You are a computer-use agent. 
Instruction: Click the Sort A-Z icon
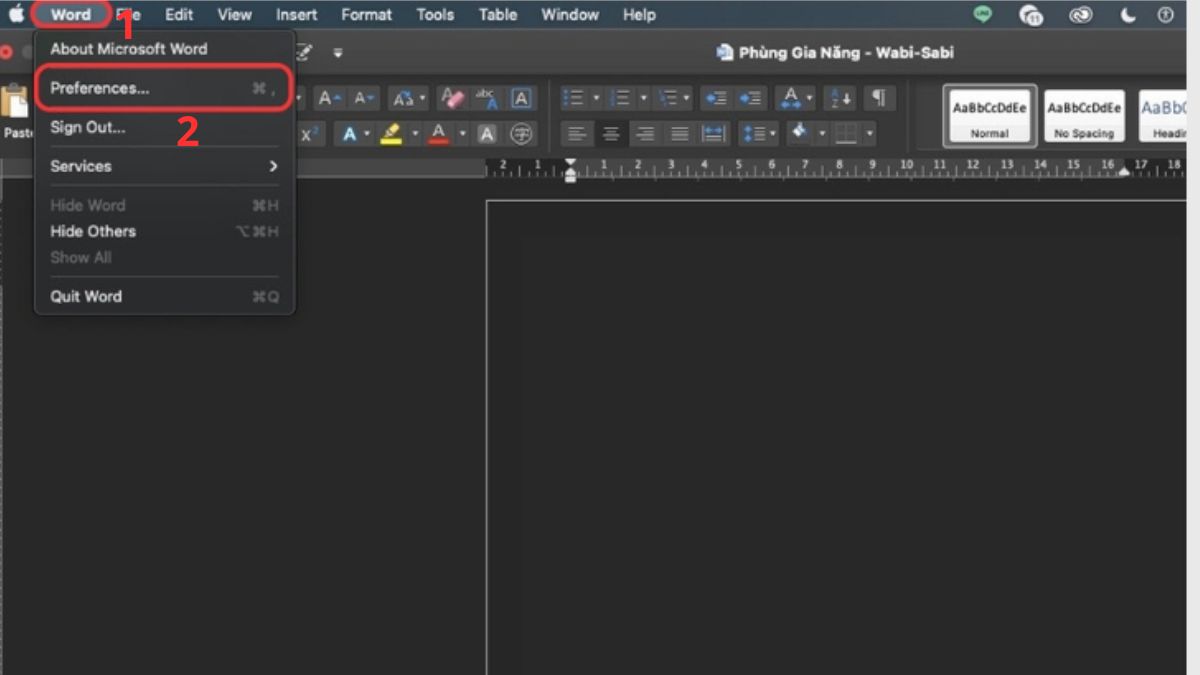coord(839,98)
